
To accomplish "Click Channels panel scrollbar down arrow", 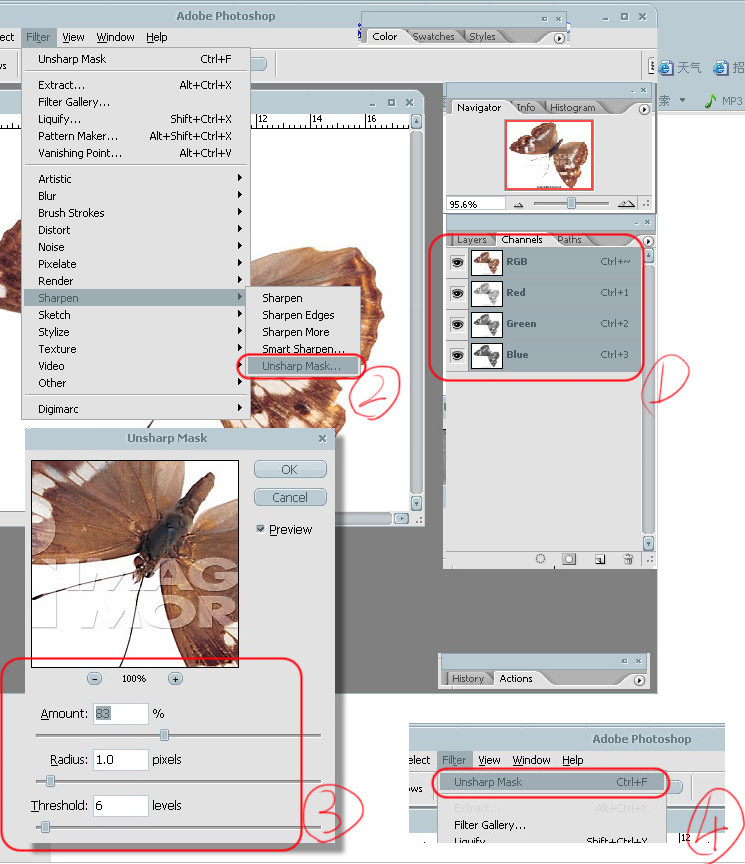I will [x=649, y=543].
